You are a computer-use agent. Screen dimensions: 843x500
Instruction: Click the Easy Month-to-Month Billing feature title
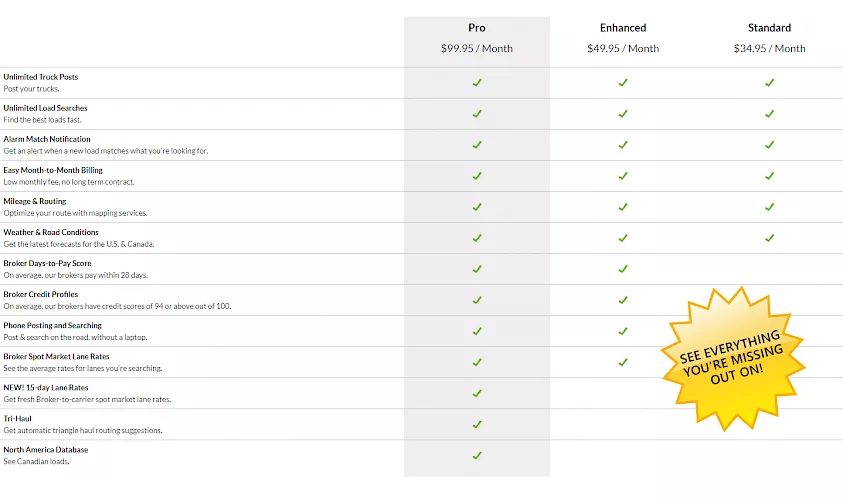(x=53, y=170)
